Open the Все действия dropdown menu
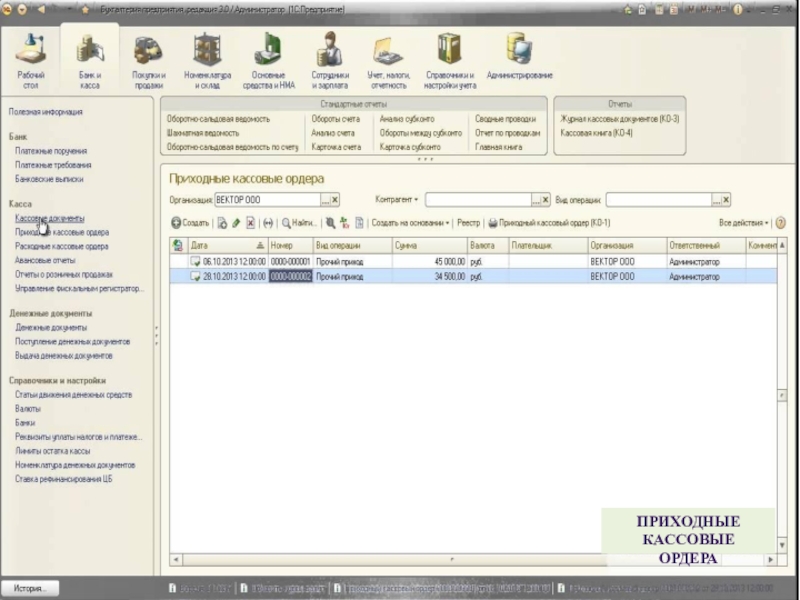800x600 pixels. click(743, 223)
